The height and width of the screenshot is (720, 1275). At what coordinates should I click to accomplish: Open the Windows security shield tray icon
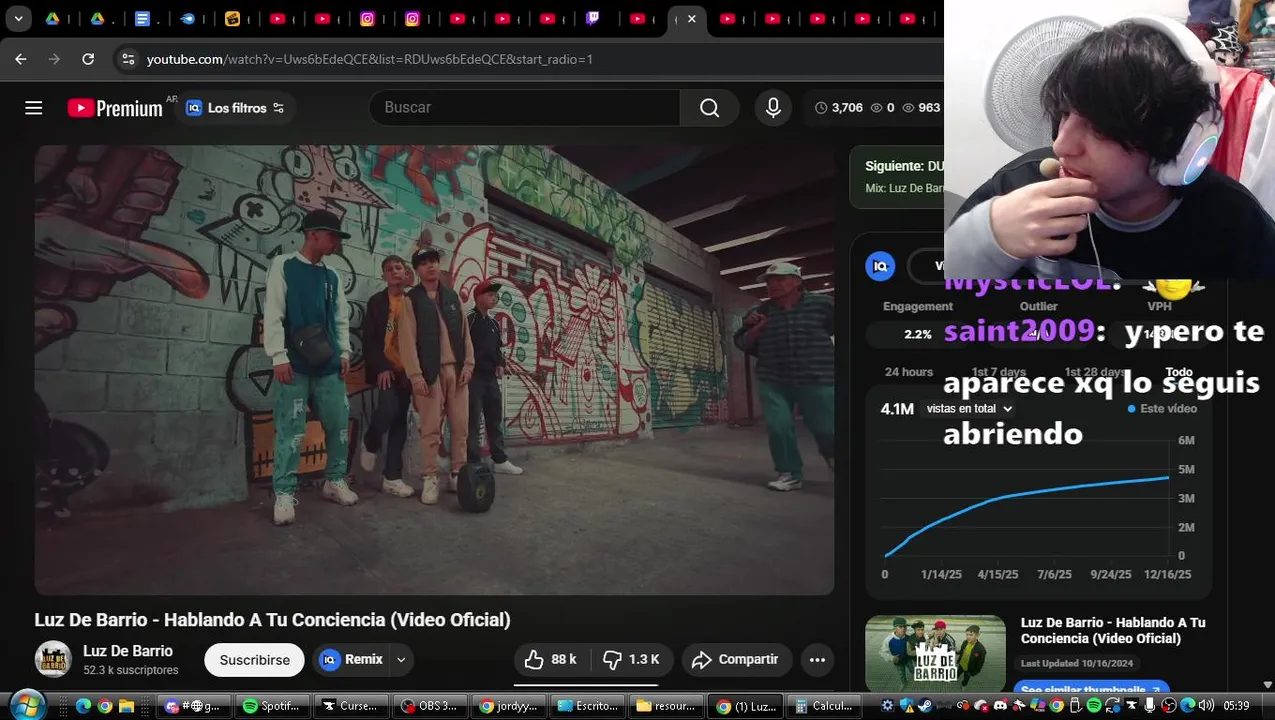(906, 706)
